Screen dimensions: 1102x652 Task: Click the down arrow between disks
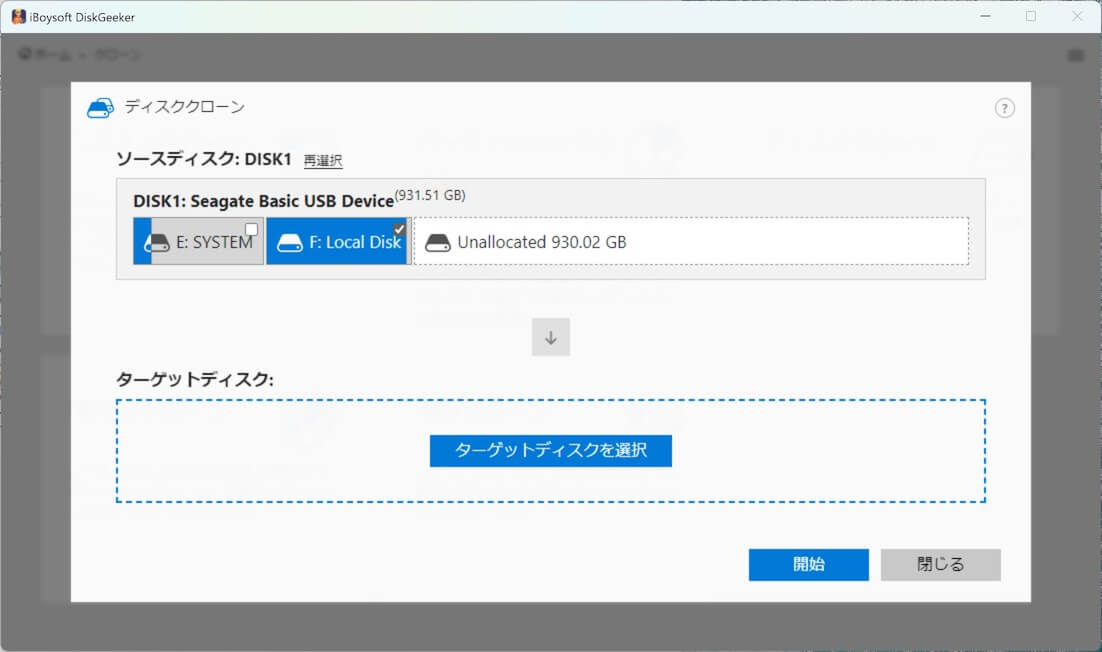click(x=550, y=337)
